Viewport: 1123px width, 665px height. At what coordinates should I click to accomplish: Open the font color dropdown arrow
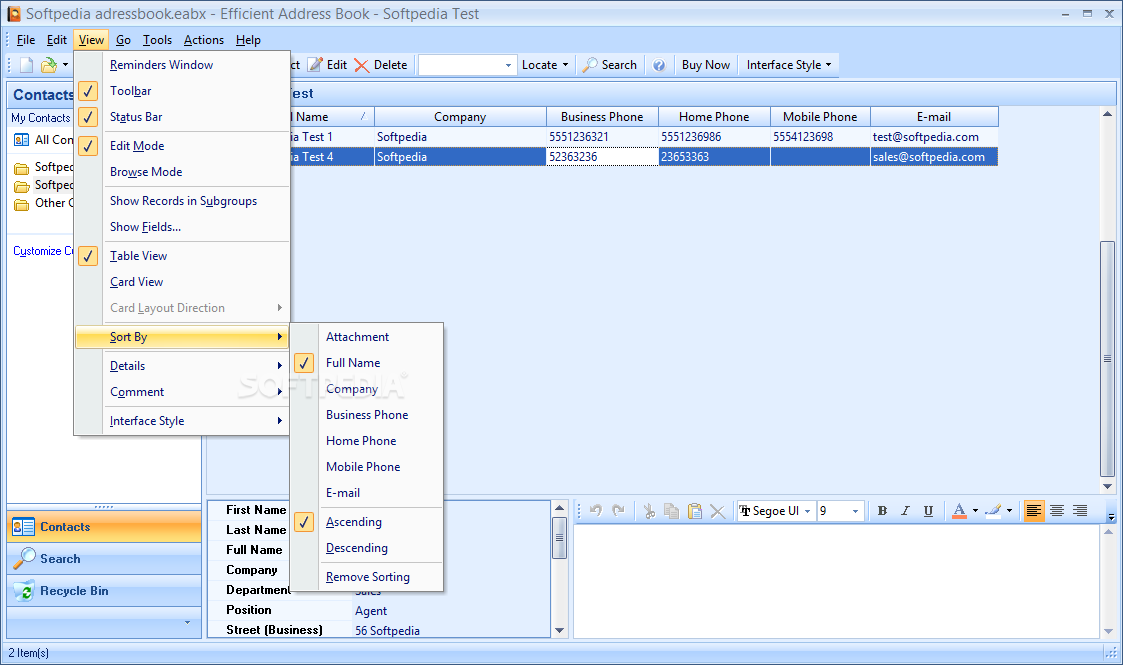(975, 511)
